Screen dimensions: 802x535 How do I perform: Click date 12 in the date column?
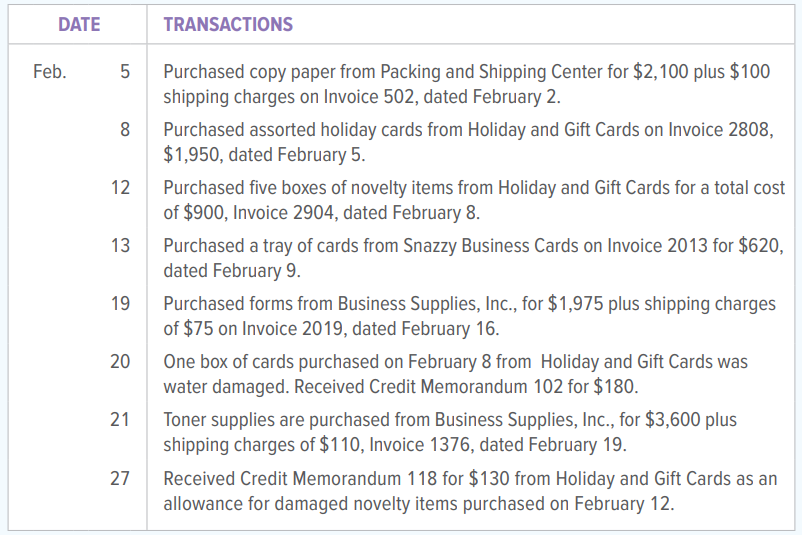tap(120, 187)
